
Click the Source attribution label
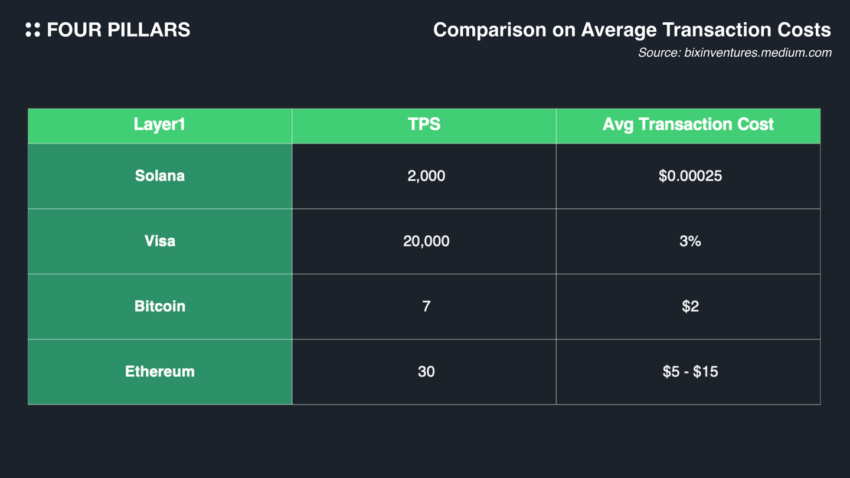point(659,53)
